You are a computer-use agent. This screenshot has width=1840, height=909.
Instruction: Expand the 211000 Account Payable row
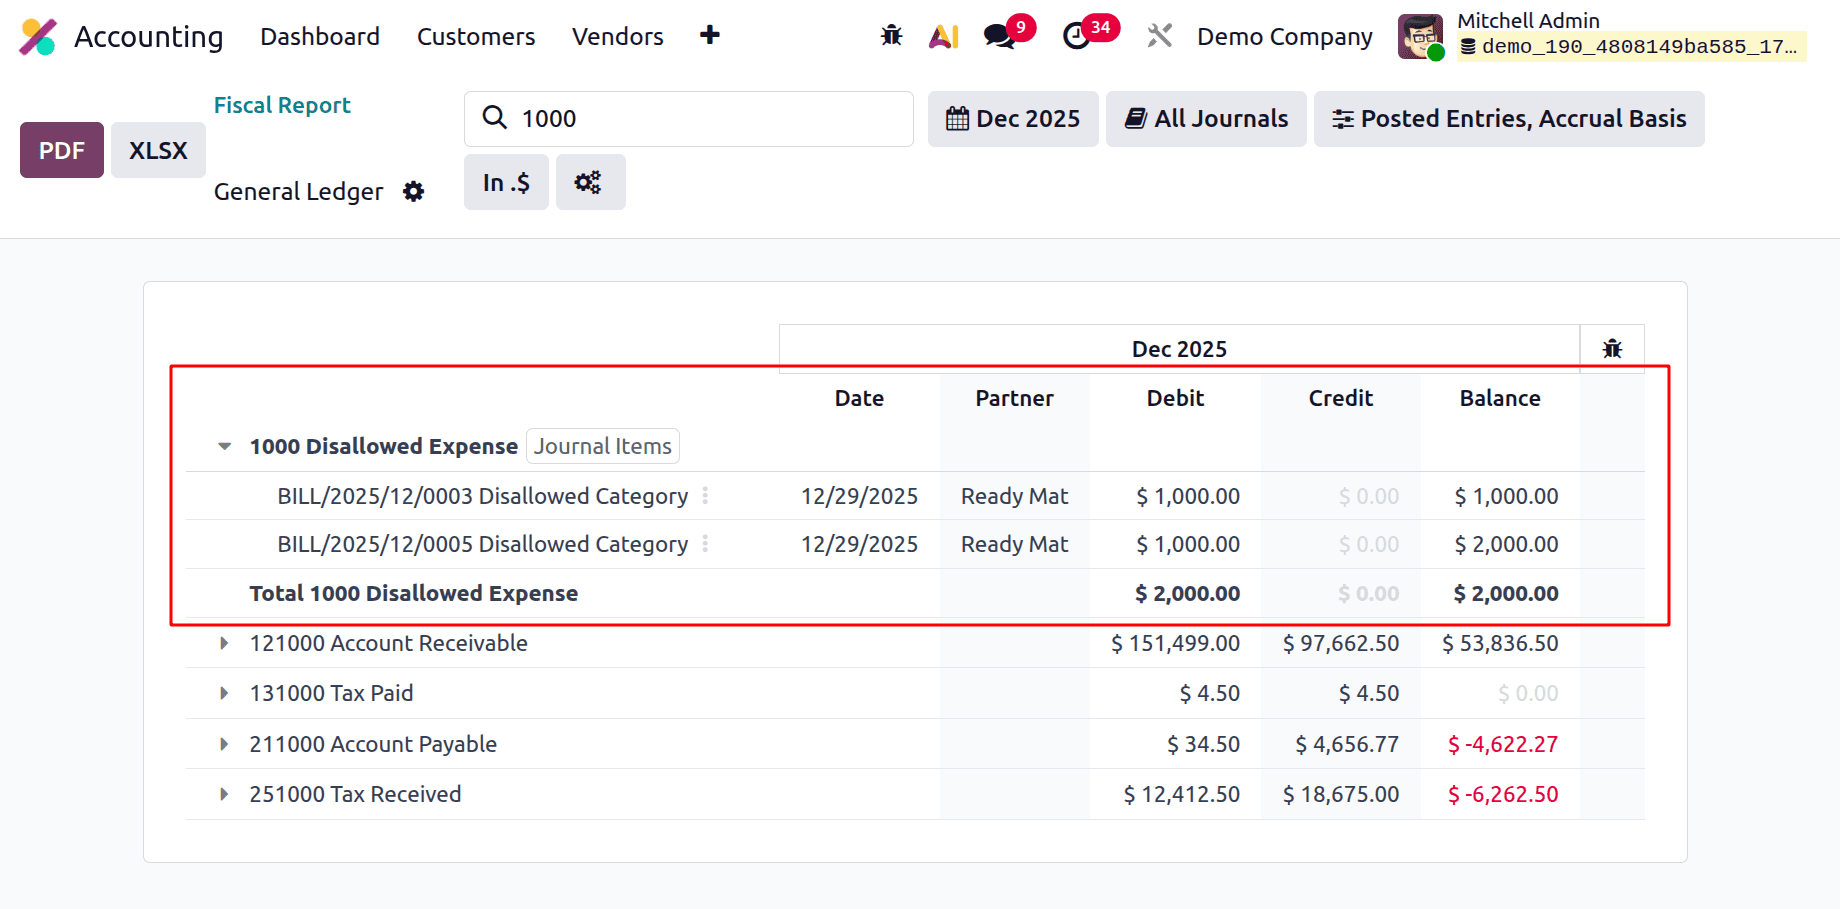pyautogui.click(x=224, y=744)
